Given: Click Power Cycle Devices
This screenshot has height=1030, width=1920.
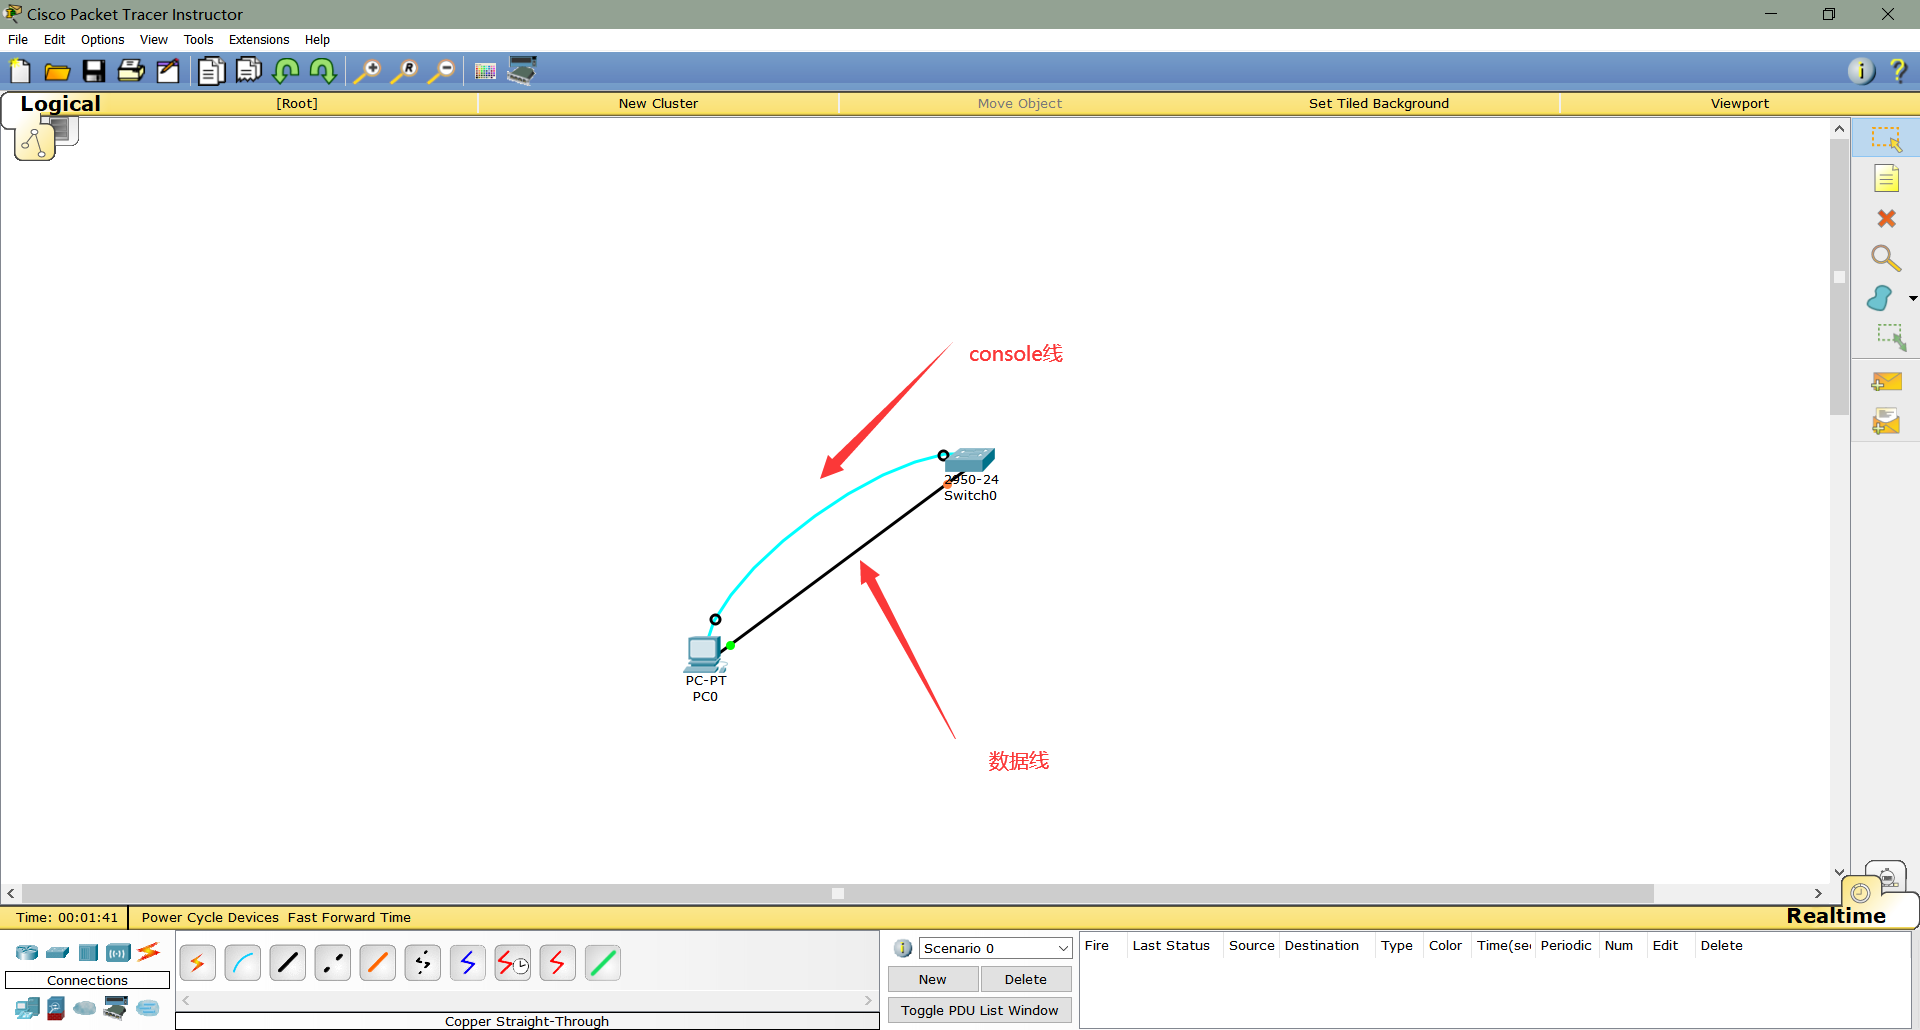Looking at the screenshot, I should [210, 917].
